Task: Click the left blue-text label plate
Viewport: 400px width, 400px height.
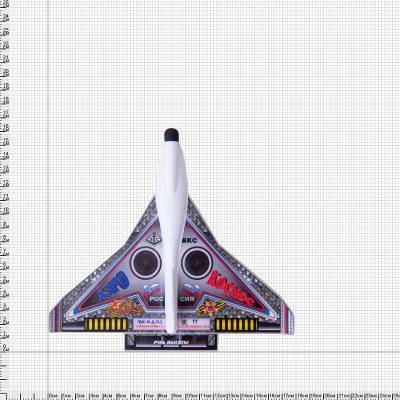Action: [149, 324]
